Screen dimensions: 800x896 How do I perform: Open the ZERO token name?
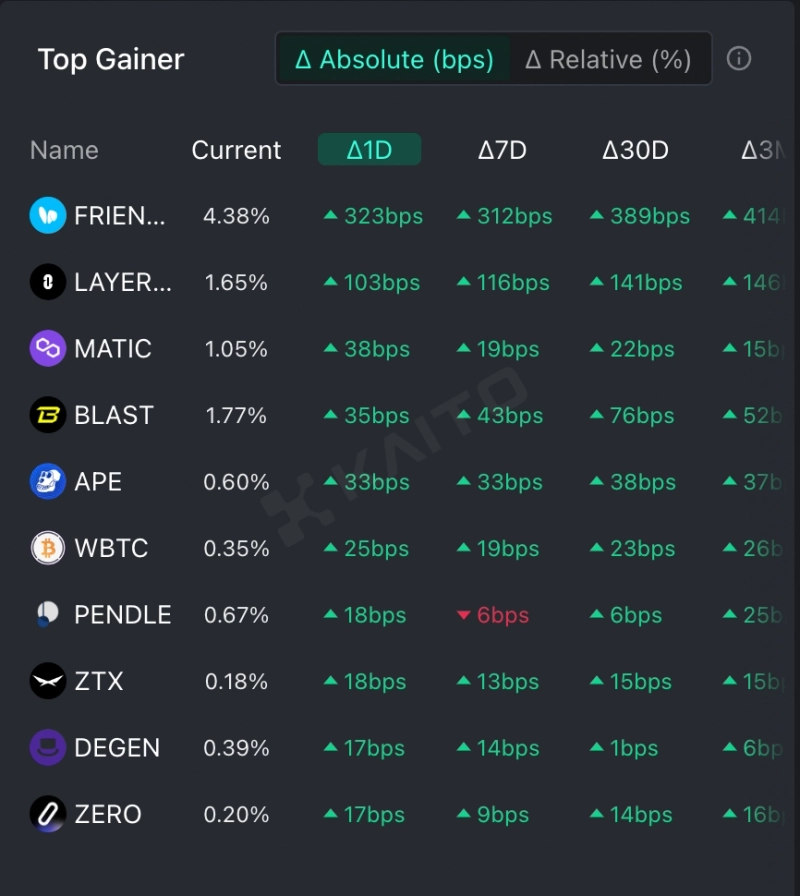[x=108, y=814]
